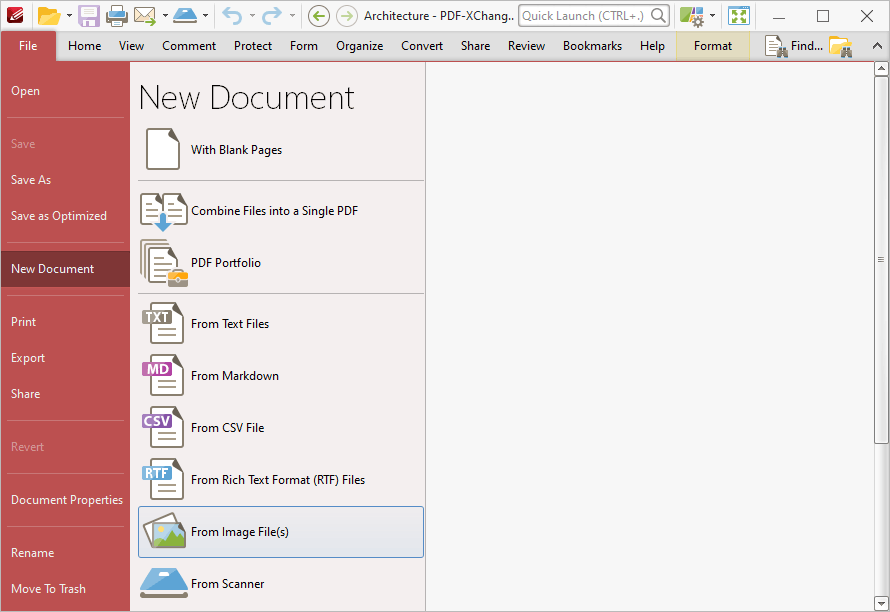
Task: Click the Find... search tool
Action: coord(793,45)
